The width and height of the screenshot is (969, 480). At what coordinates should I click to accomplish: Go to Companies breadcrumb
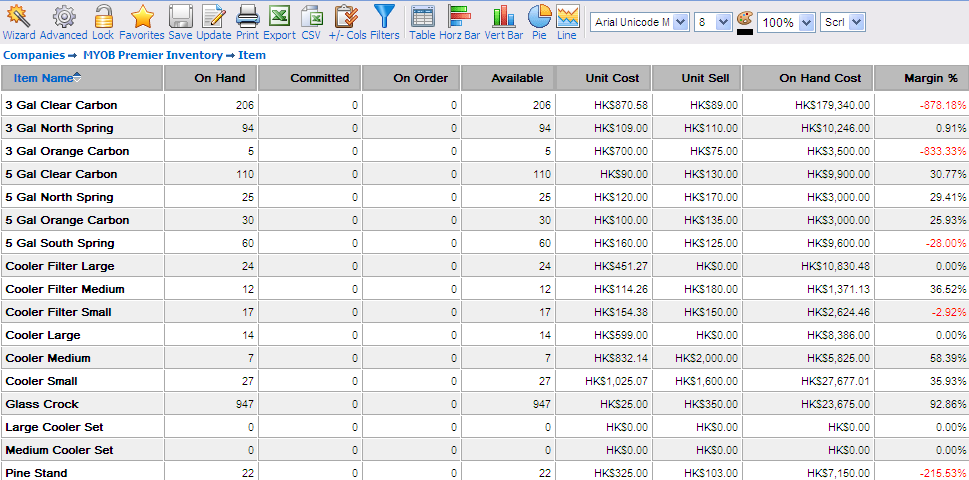pos(33,55)
